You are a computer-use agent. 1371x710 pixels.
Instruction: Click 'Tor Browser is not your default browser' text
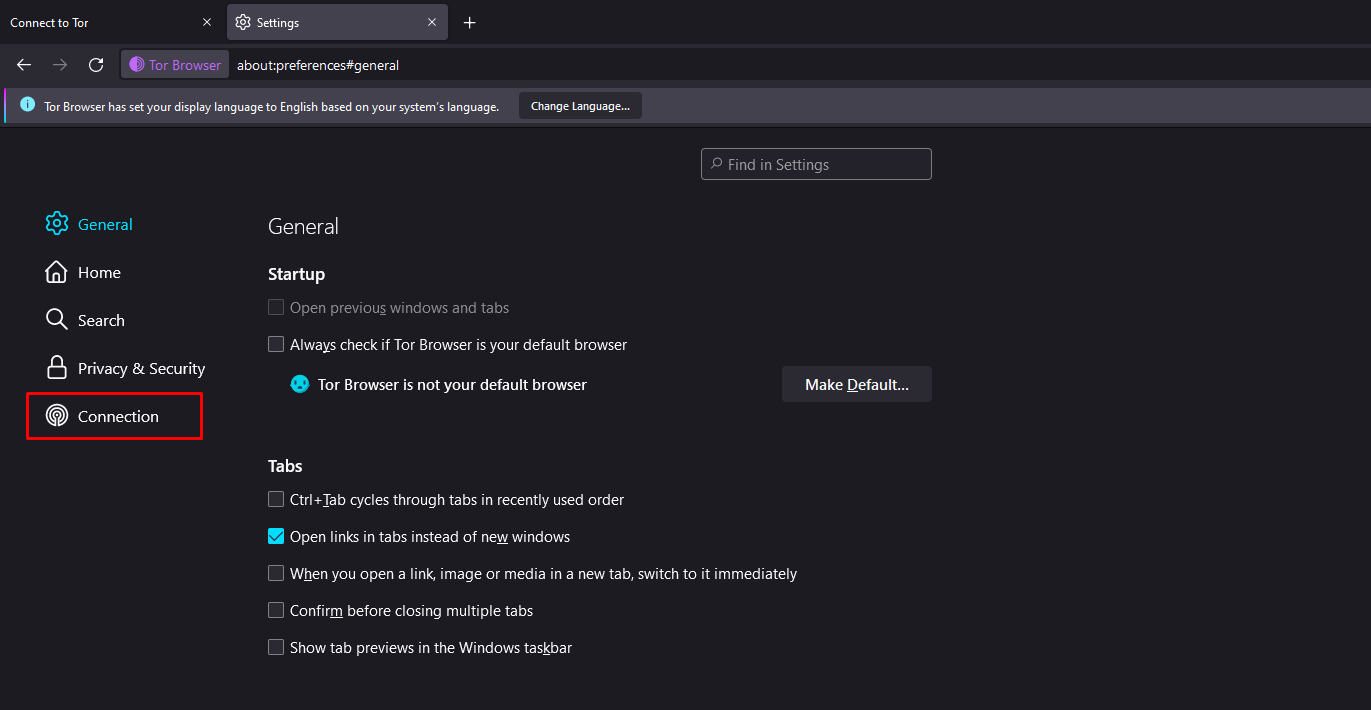(x=452, y=384)
